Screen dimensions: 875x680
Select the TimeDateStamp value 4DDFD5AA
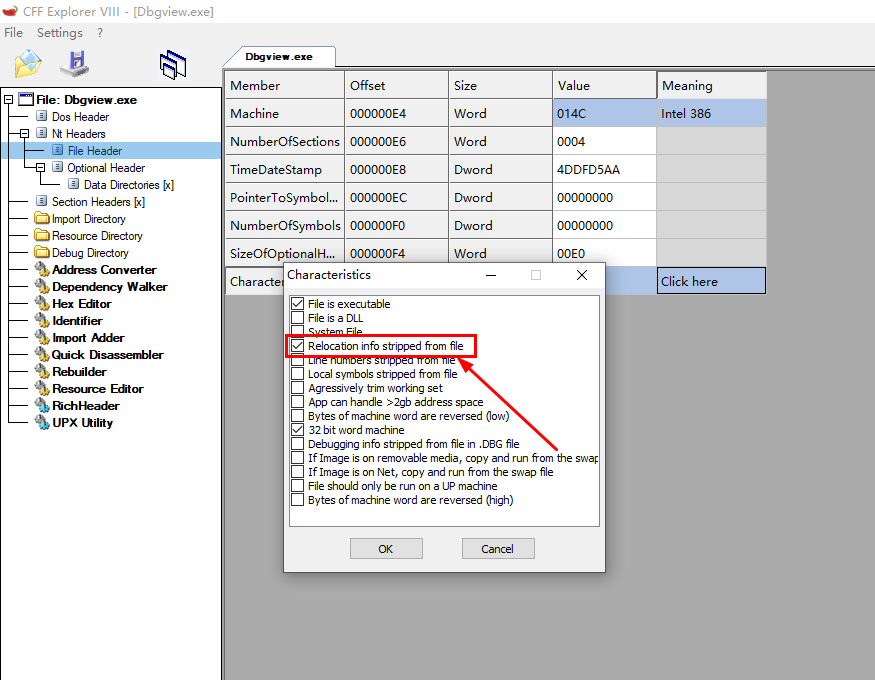[x=604, y=169]
